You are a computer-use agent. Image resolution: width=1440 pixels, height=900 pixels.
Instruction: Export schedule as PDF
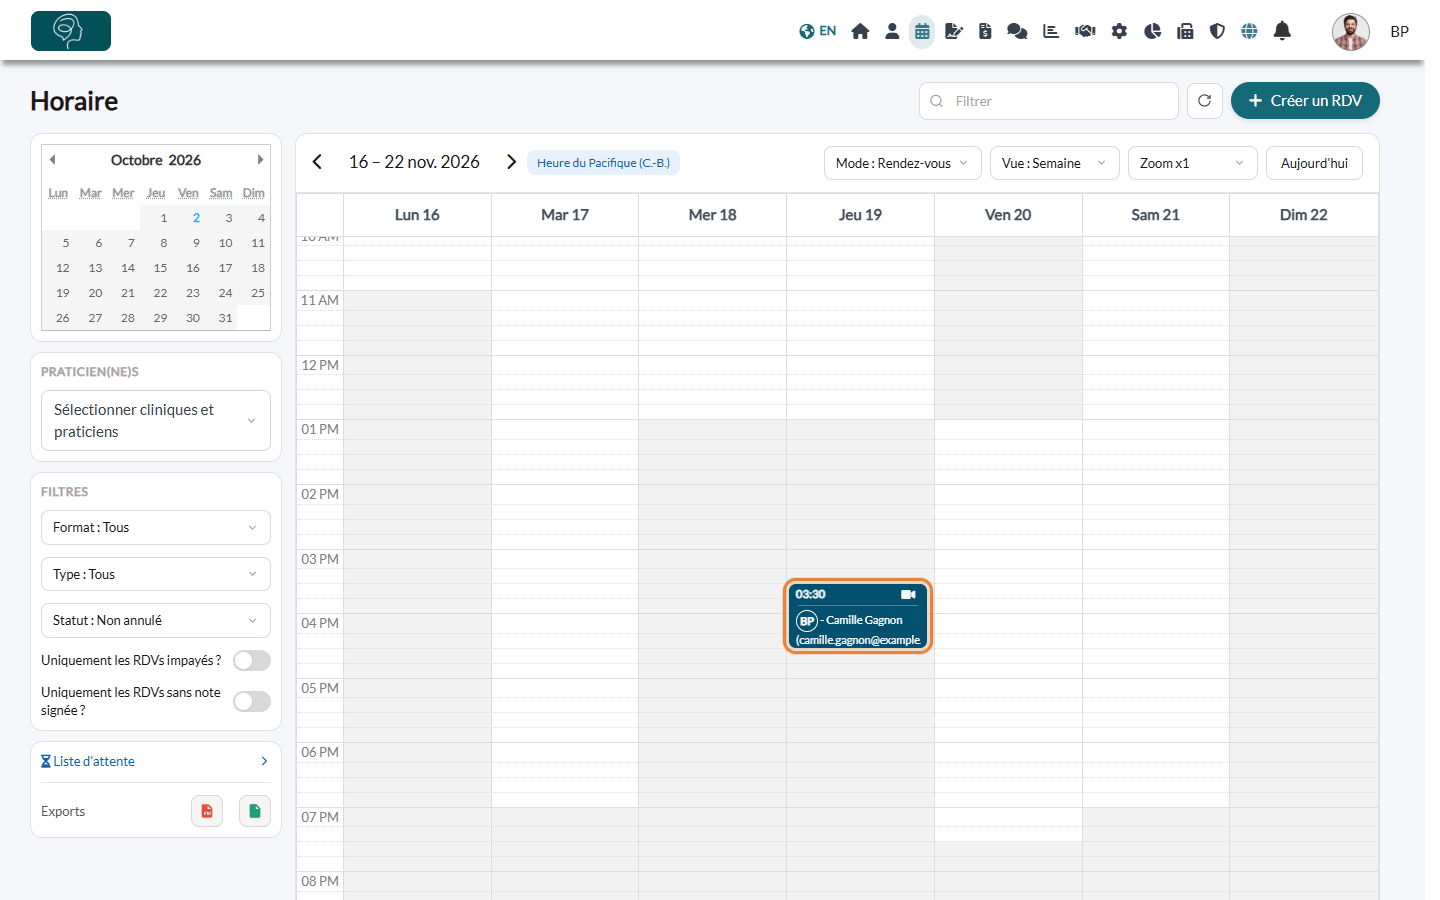click(207, 811)
